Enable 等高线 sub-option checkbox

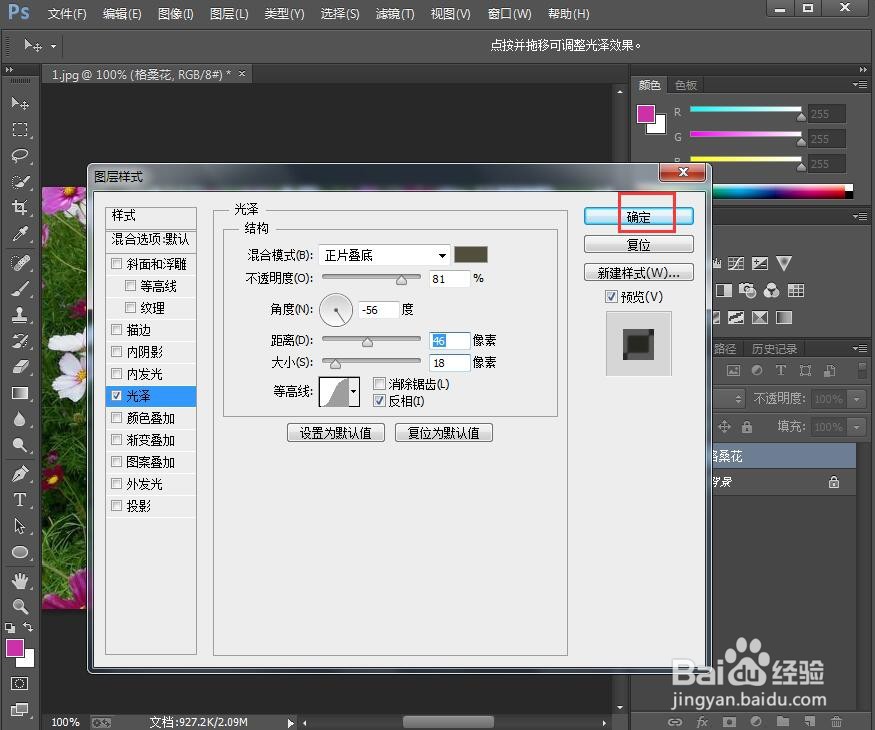(131, 286)
